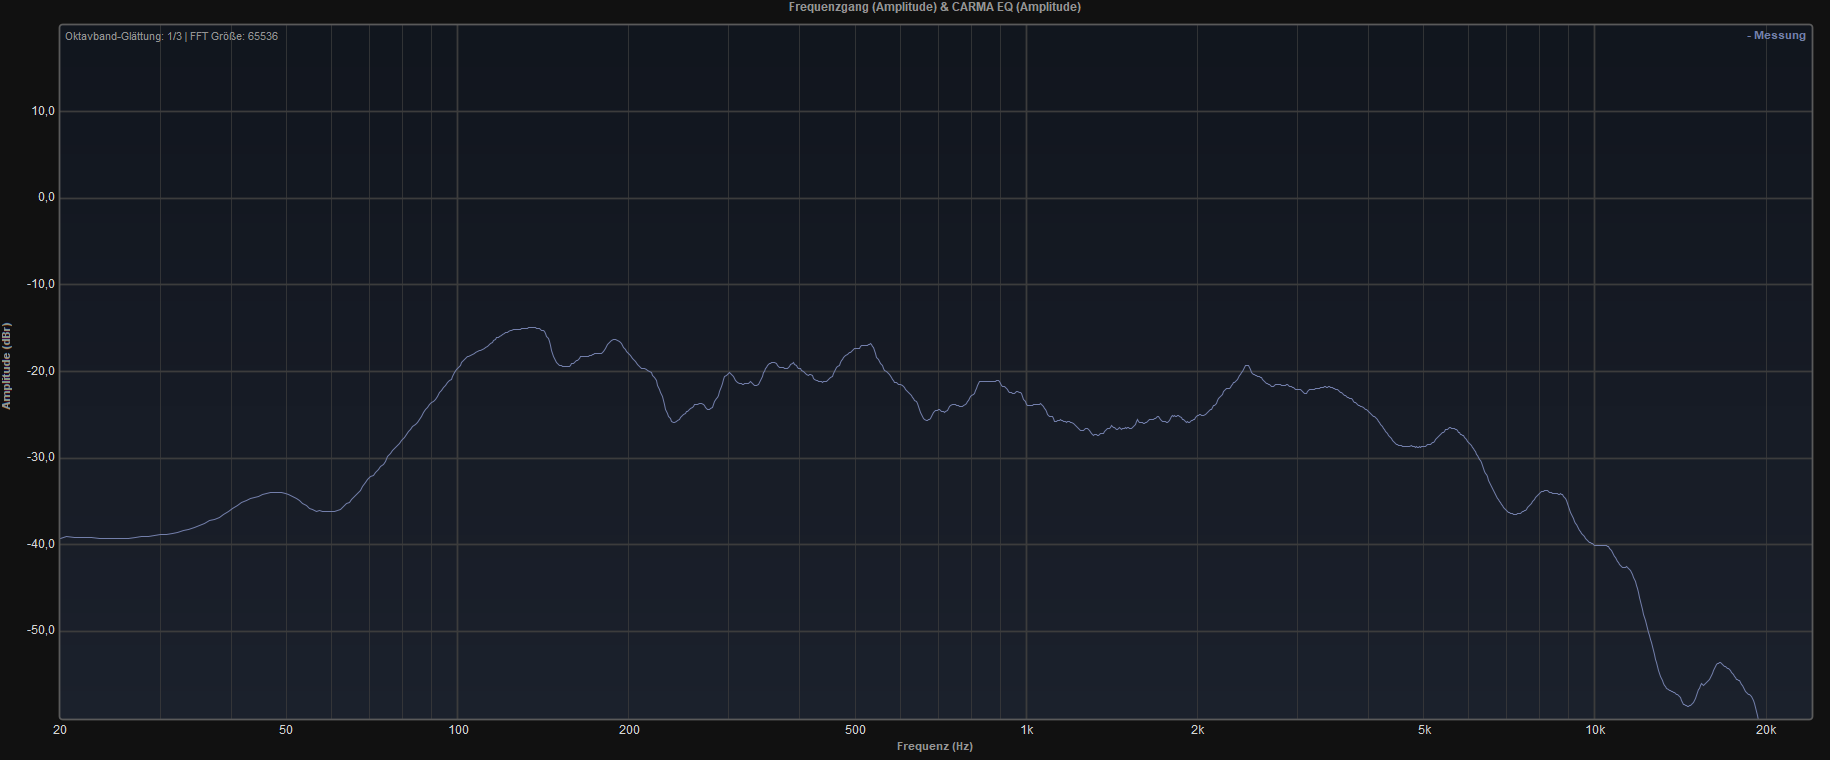Image resolution: width=1830 pixels, height=760 pixels.
Task: Click the Messung legend entry
Action: pyautogui.click(x=1776, y=35)
